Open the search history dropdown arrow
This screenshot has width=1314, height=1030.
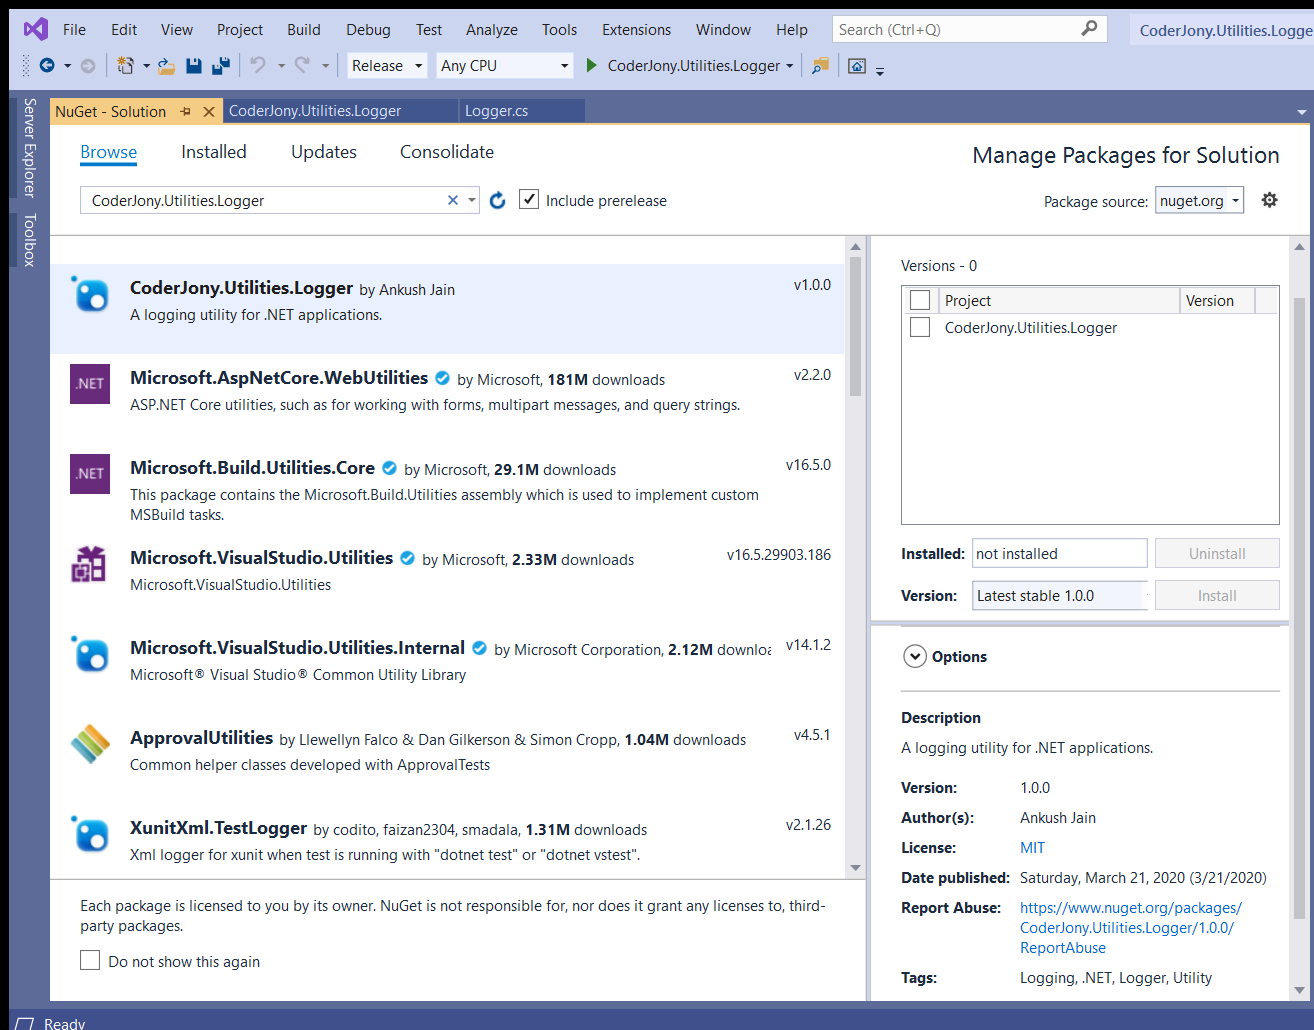(x=472, y=200)
